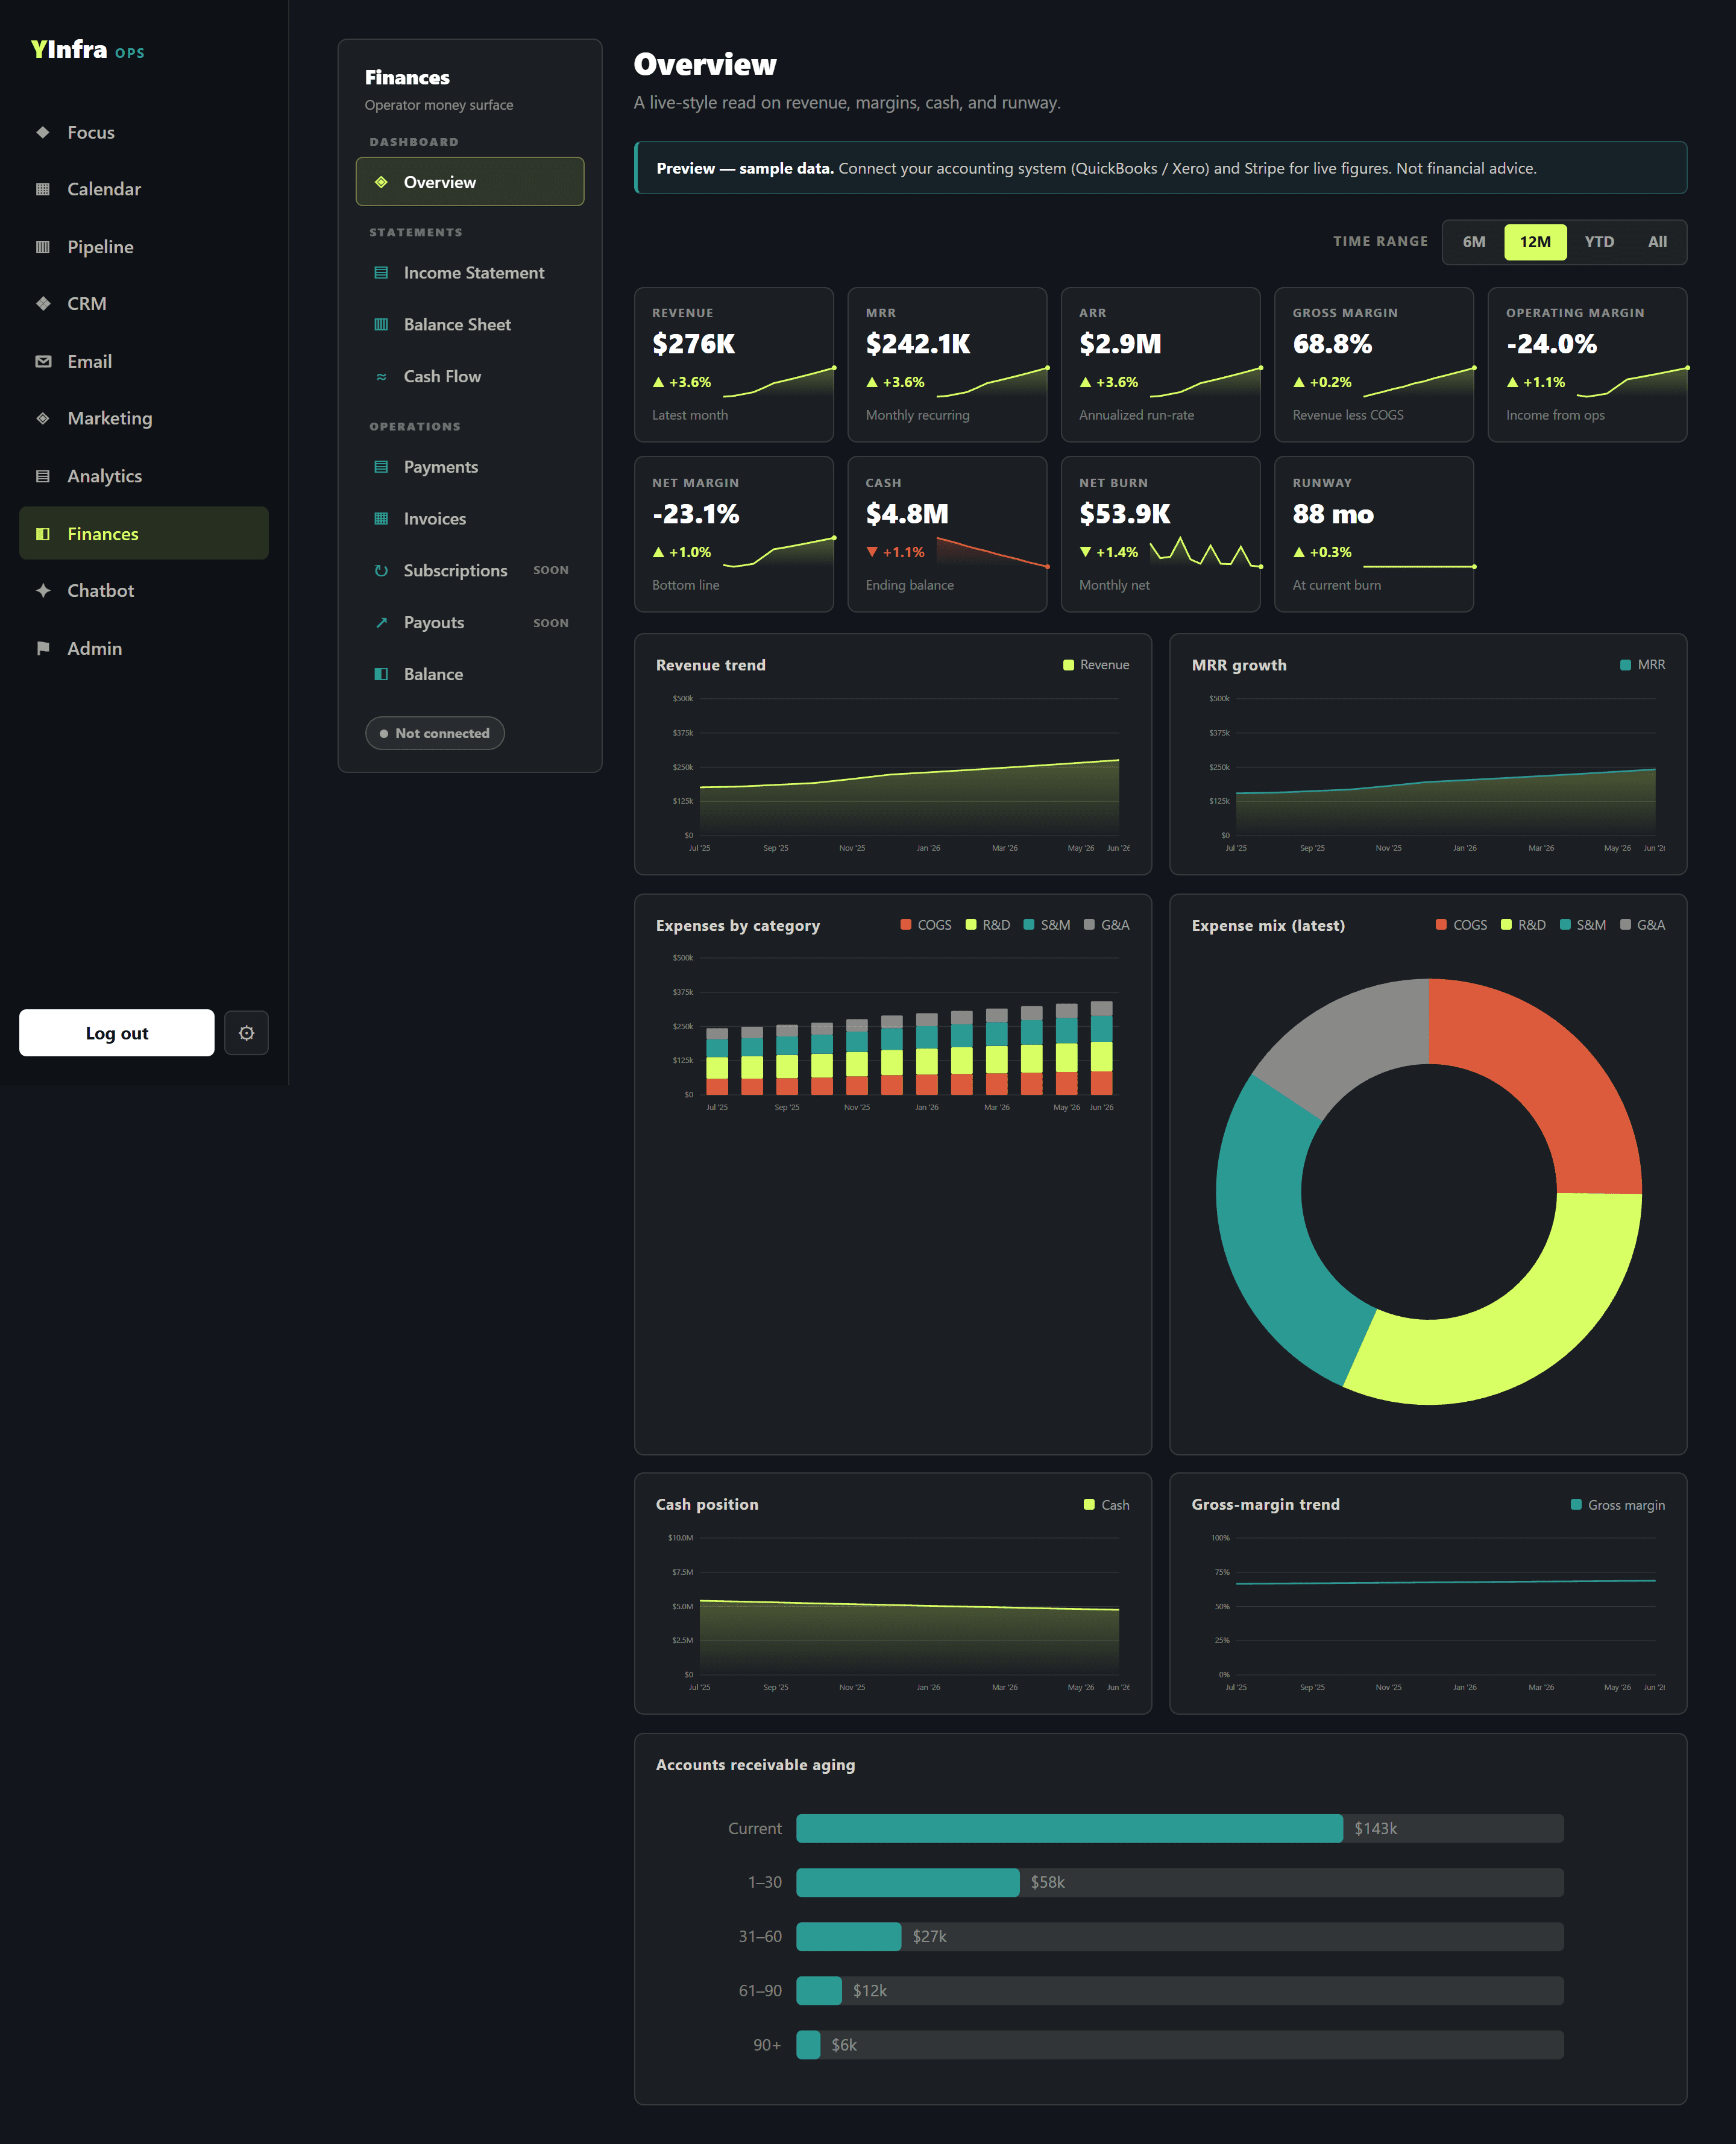Screen dimensions: 1736x2144
Task: Click the Net Margin -23.1% card
Action: tap(733, 534)
